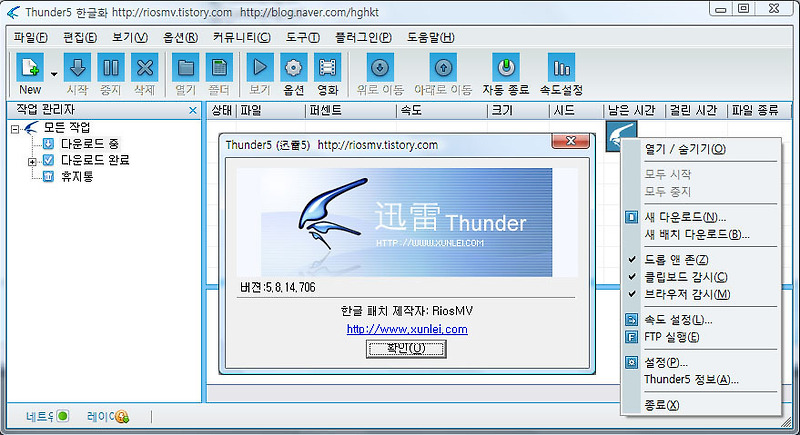Click the 중지 (pause) toolbar icon
800x435 pixels.
(111, 68)
